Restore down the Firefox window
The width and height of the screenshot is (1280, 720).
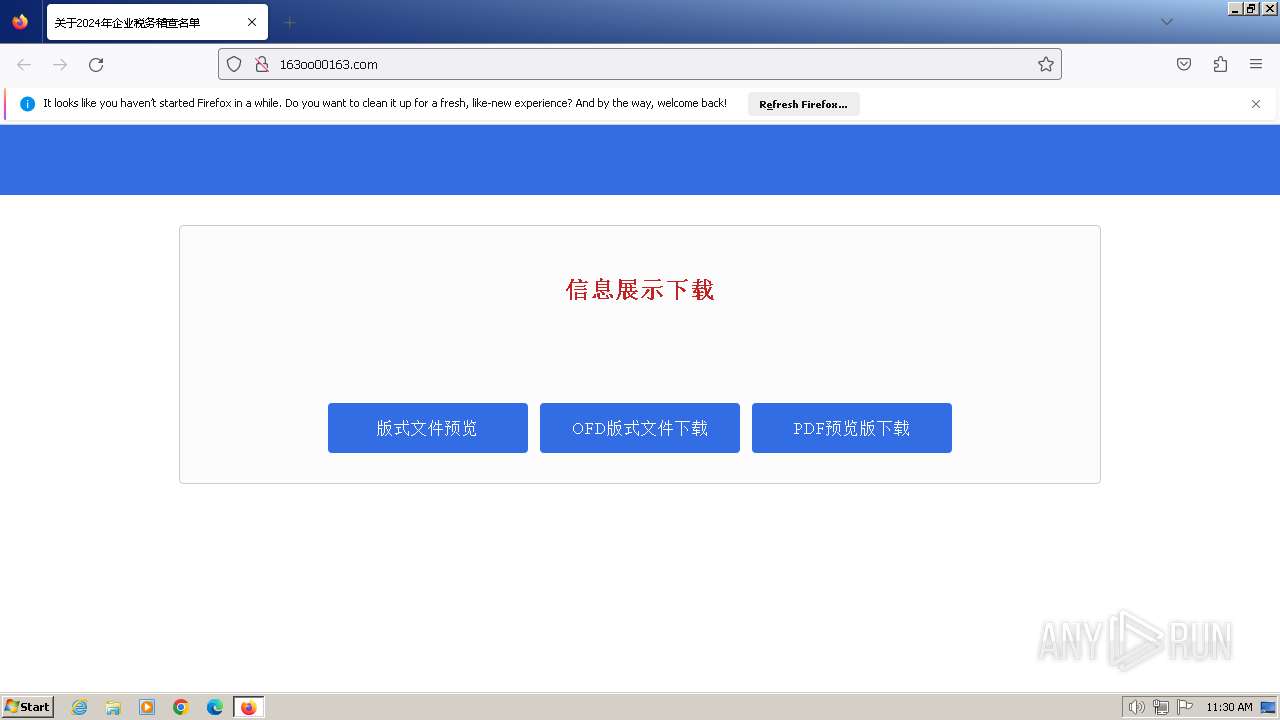pyautogui.click(x=1252, y=8)
